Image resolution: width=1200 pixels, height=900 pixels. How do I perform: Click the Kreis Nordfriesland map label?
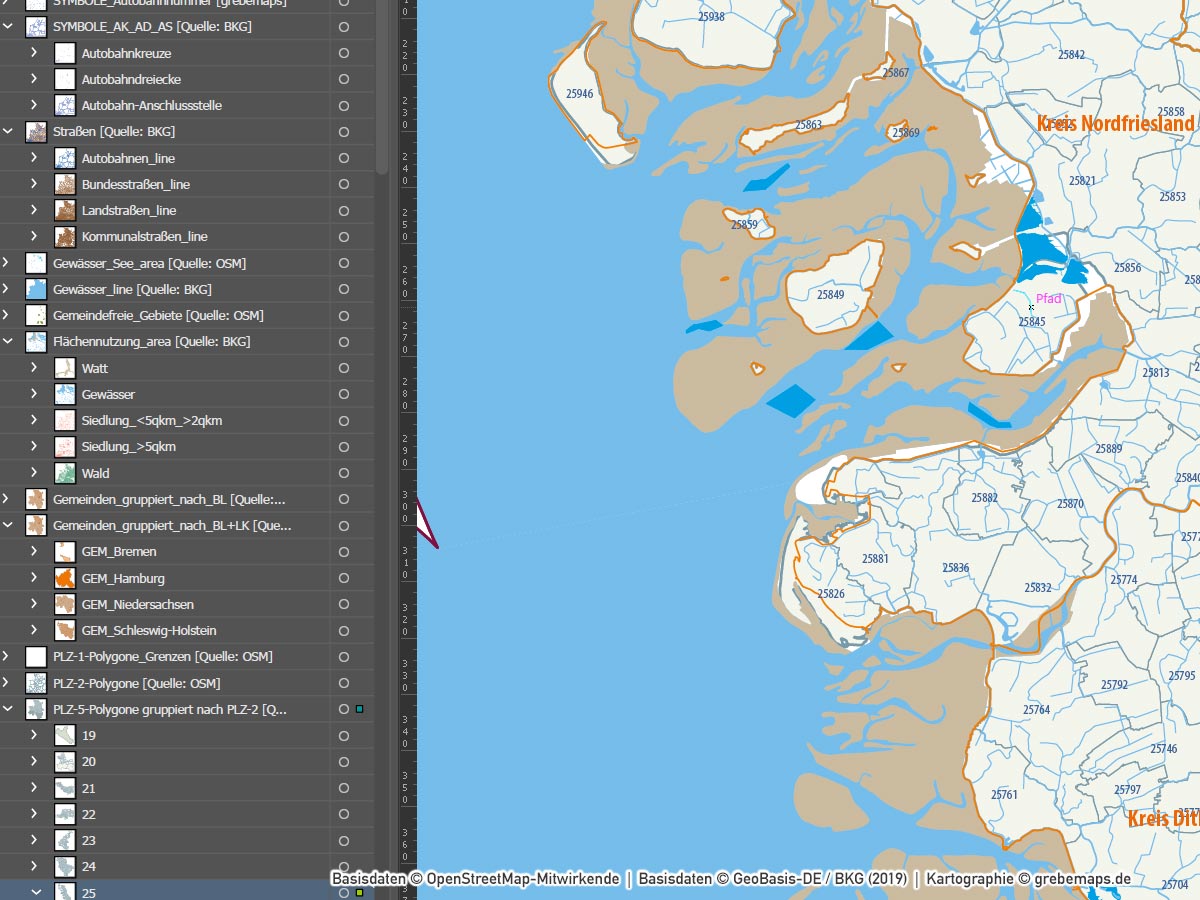[1115, 123]
